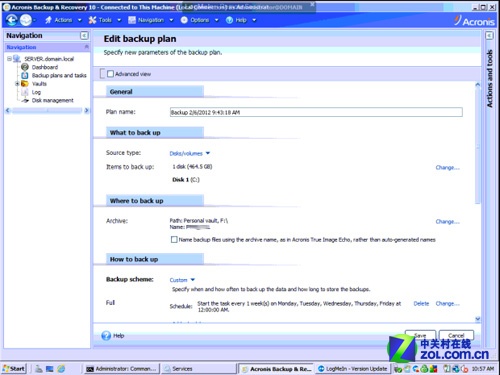Open the Help menu in toolbar
Viewport: 500px width, 375px height.
click(241, 20)
